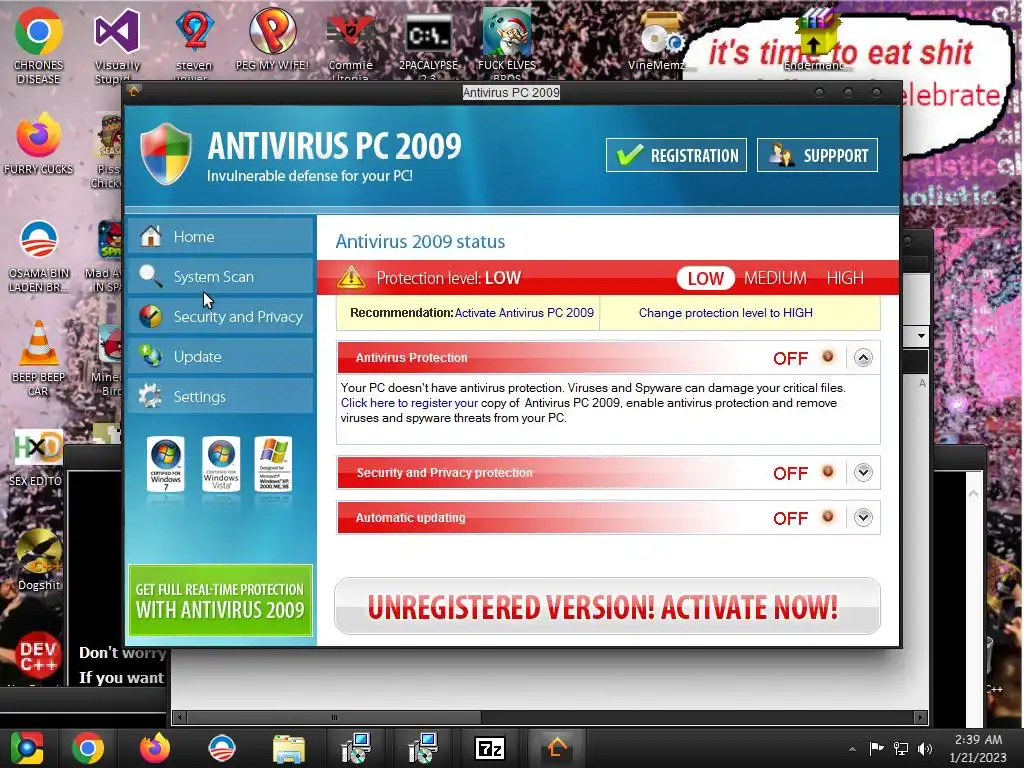Click Change protection level to HIGH link
This screenshot has height=768, width=1024.
pyautogui.click(x=726, y=313)
